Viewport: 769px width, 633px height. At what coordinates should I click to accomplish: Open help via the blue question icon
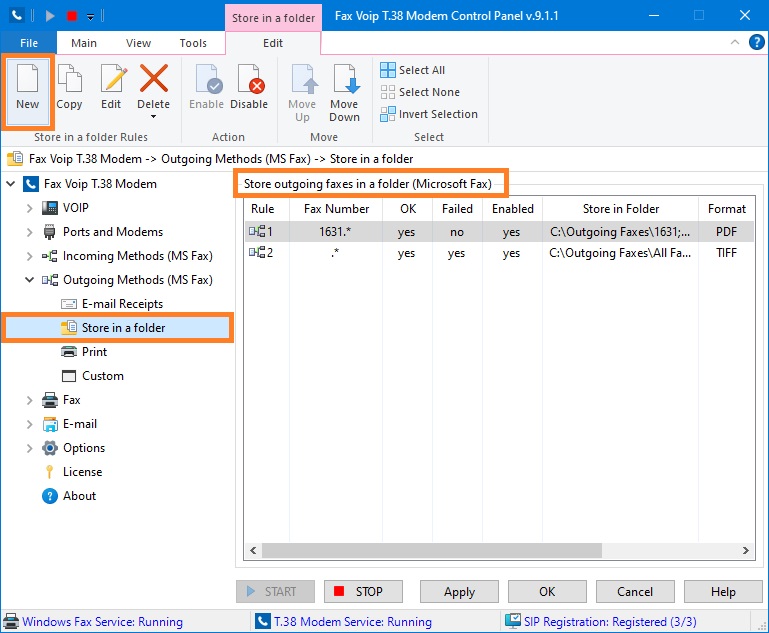[756, 42]
